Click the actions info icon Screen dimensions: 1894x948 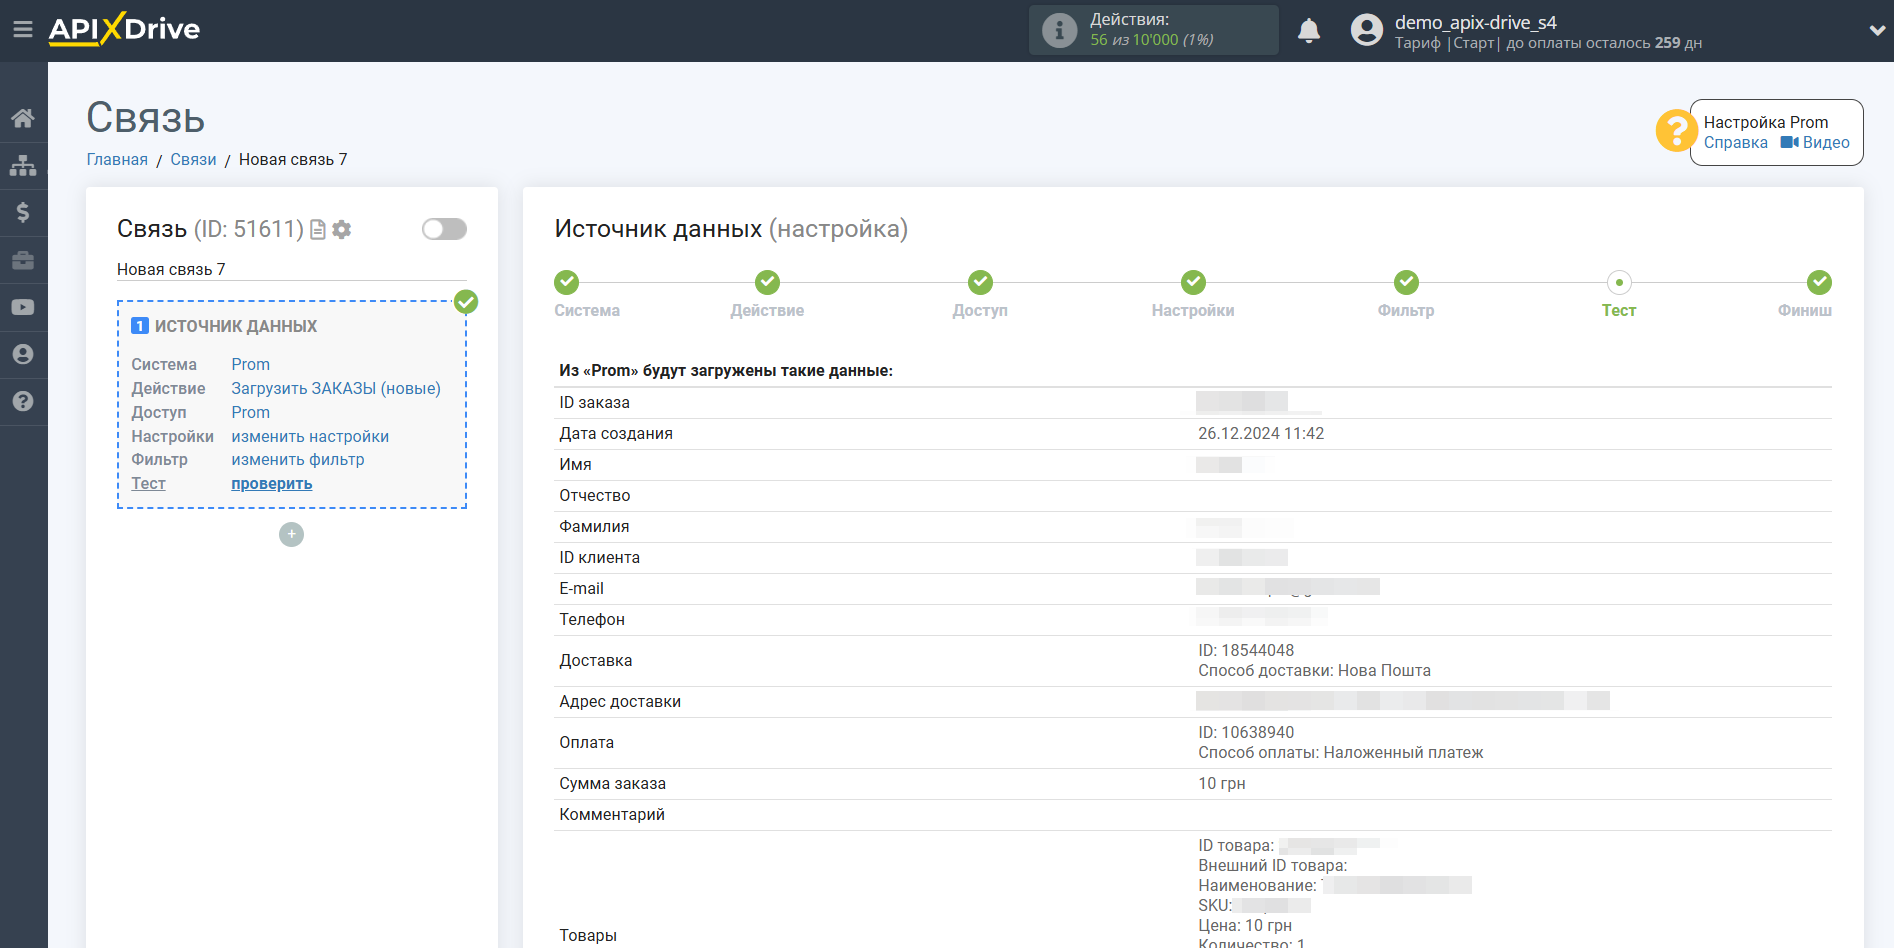point(1059,30)
